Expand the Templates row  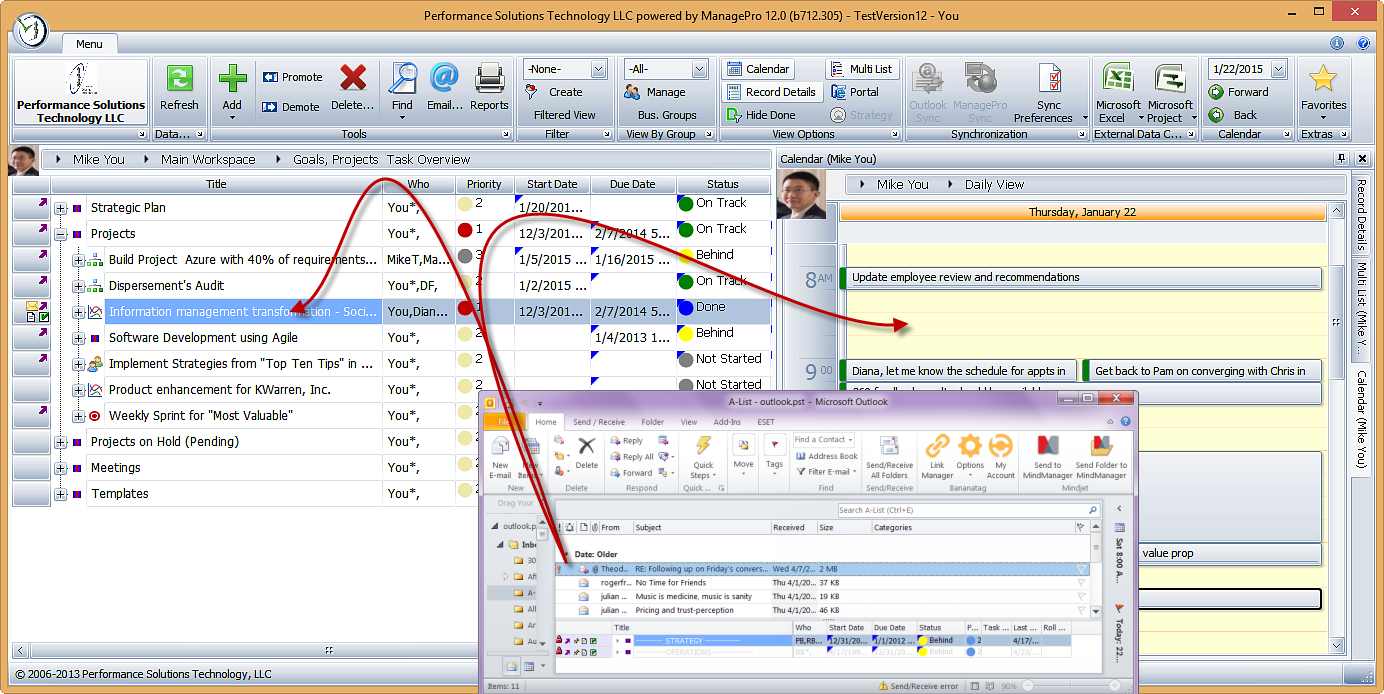61,494
